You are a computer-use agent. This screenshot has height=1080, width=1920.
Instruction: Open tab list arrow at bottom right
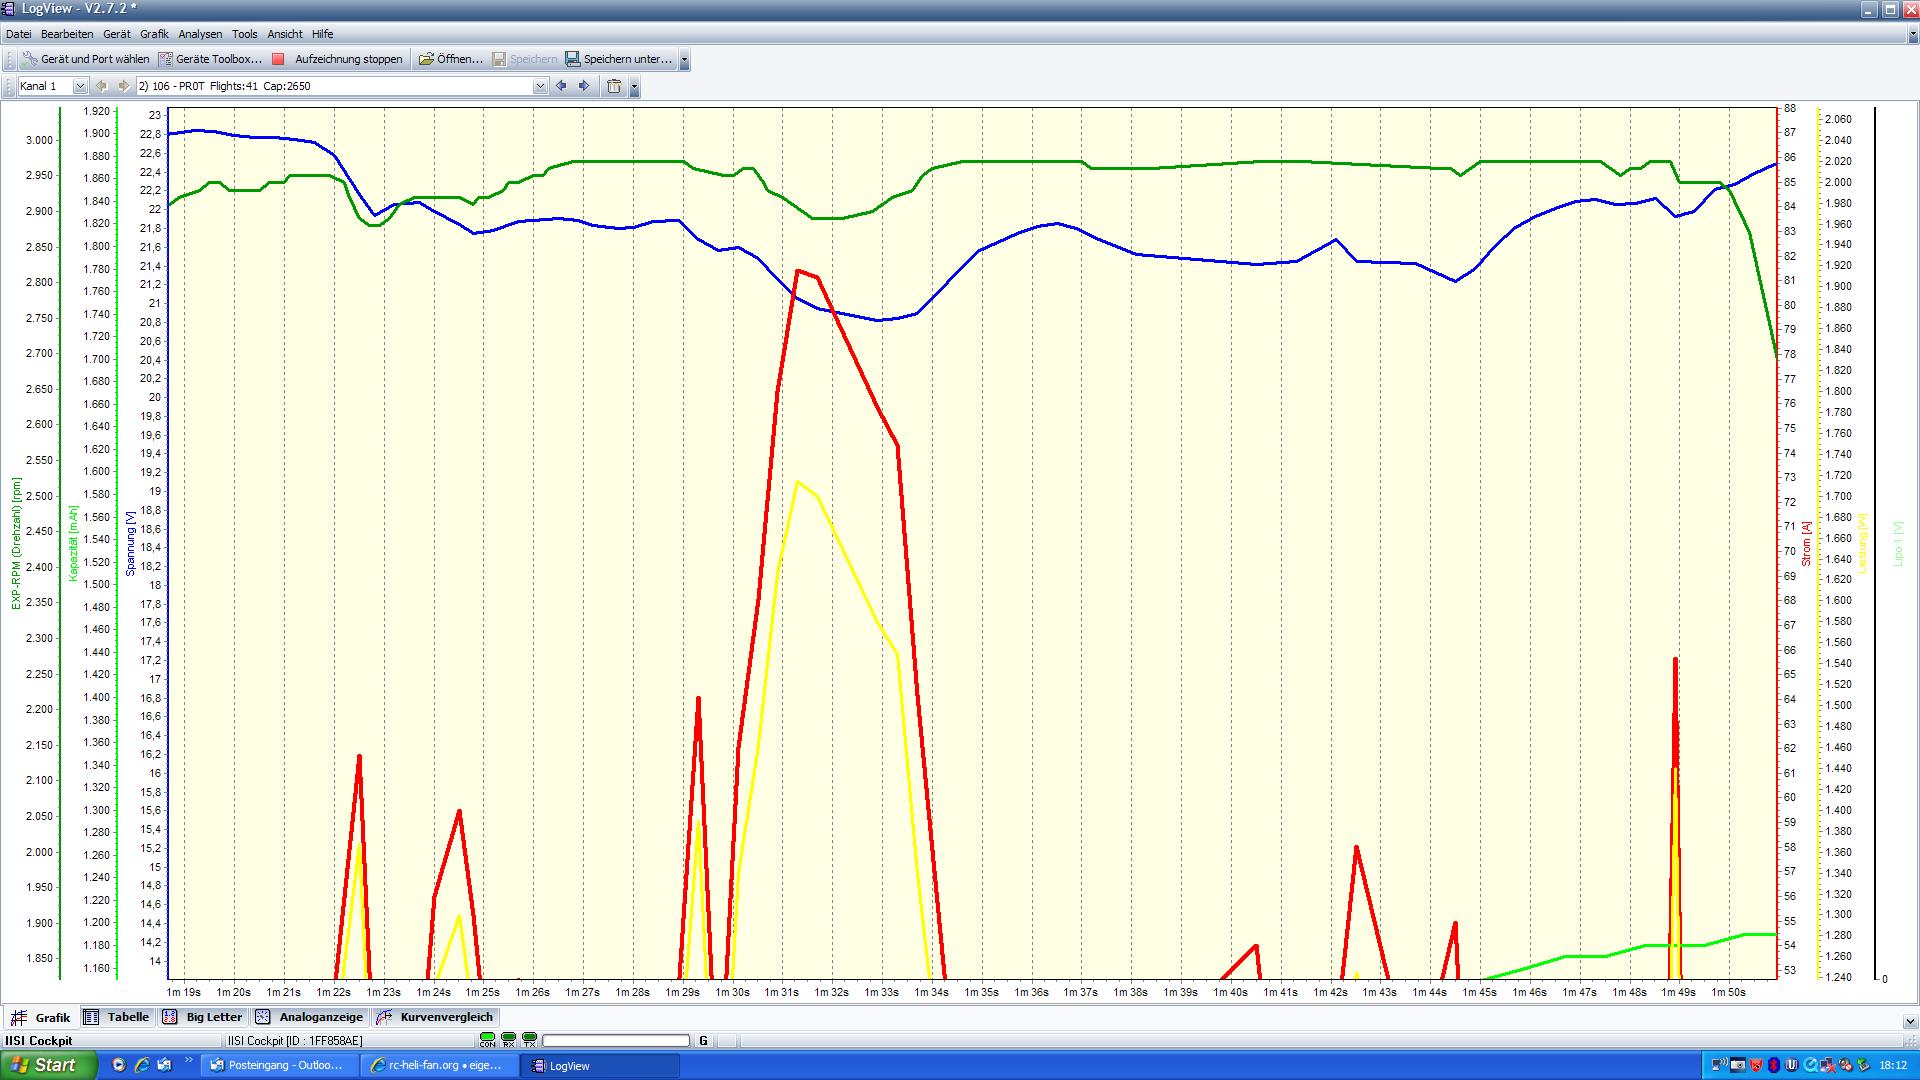point(1910,1022)
